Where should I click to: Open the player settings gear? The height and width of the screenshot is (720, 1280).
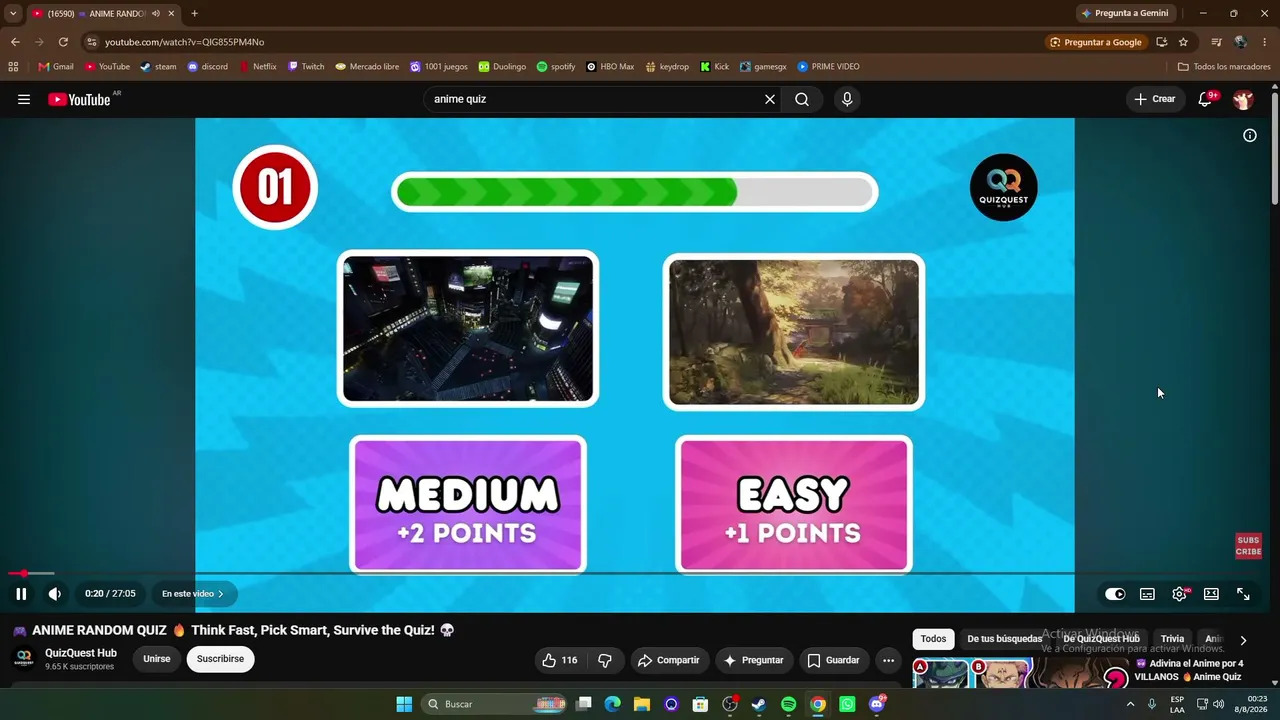(1179, 594)
